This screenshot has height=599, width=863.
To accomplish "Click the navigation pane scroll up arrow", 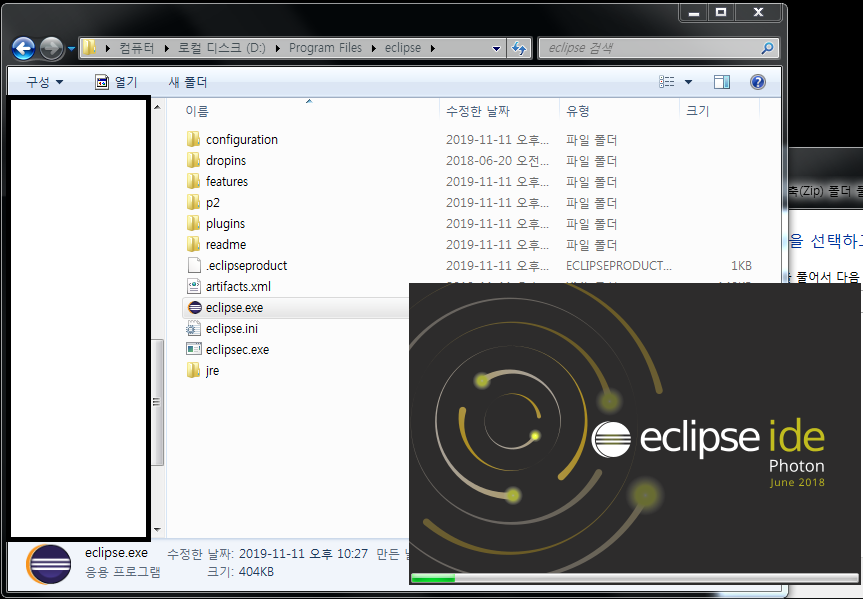I will pos(157,107).
